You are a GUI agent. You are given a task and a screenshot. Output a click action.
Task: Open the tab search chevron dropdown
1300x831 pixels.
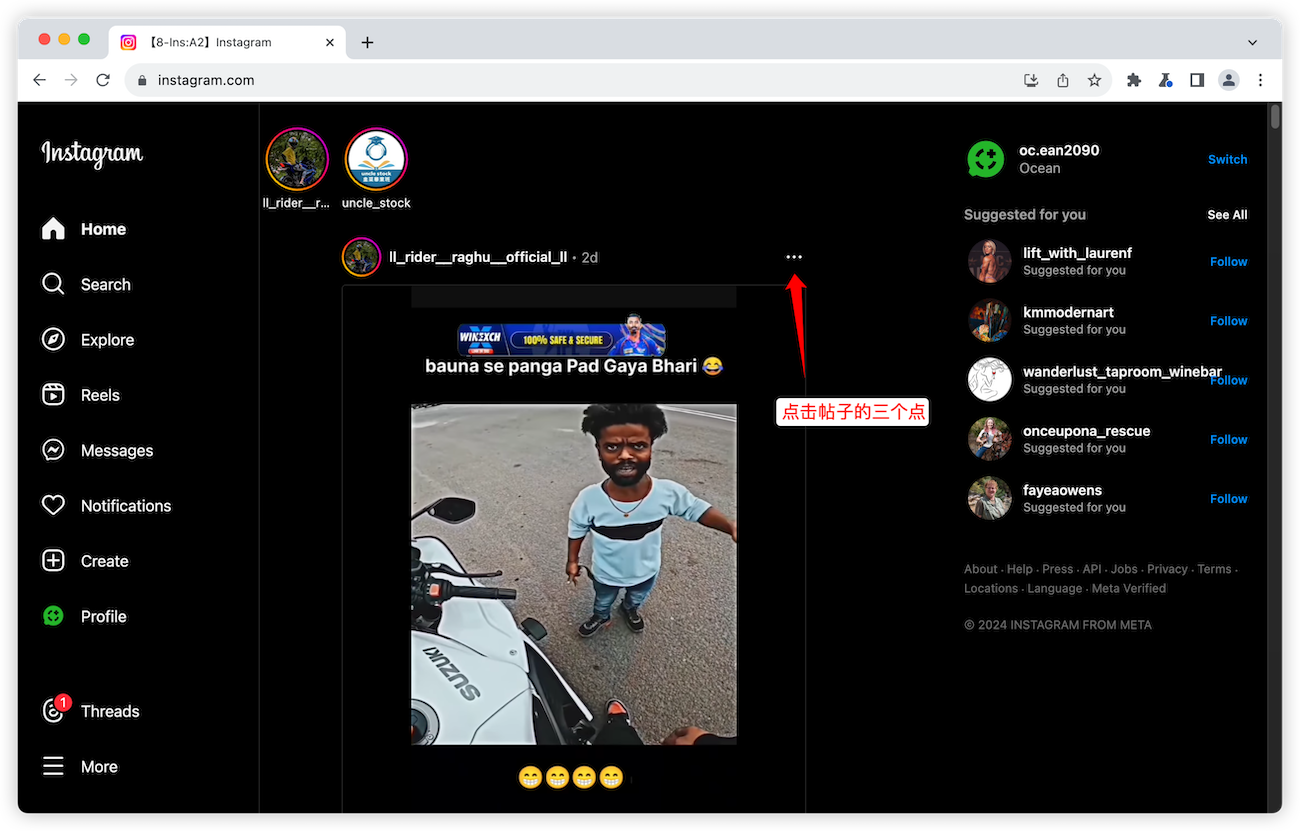[x=1252, y=42]
